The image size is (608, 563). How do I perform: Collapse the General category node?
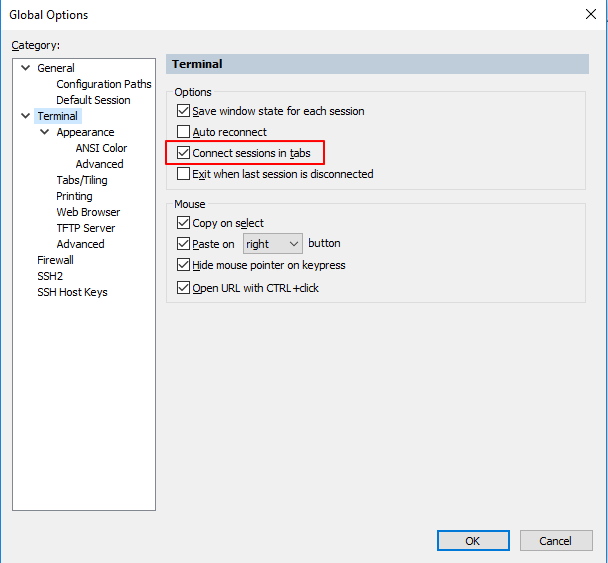(x=25, y=68)
